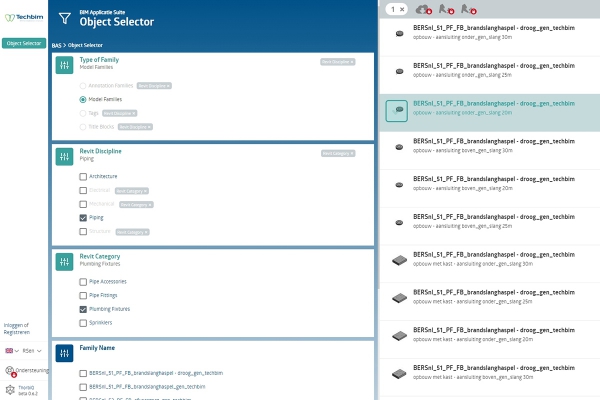
Task: Check the Pipe Accessories checkbox
Action: click(83, 282)
